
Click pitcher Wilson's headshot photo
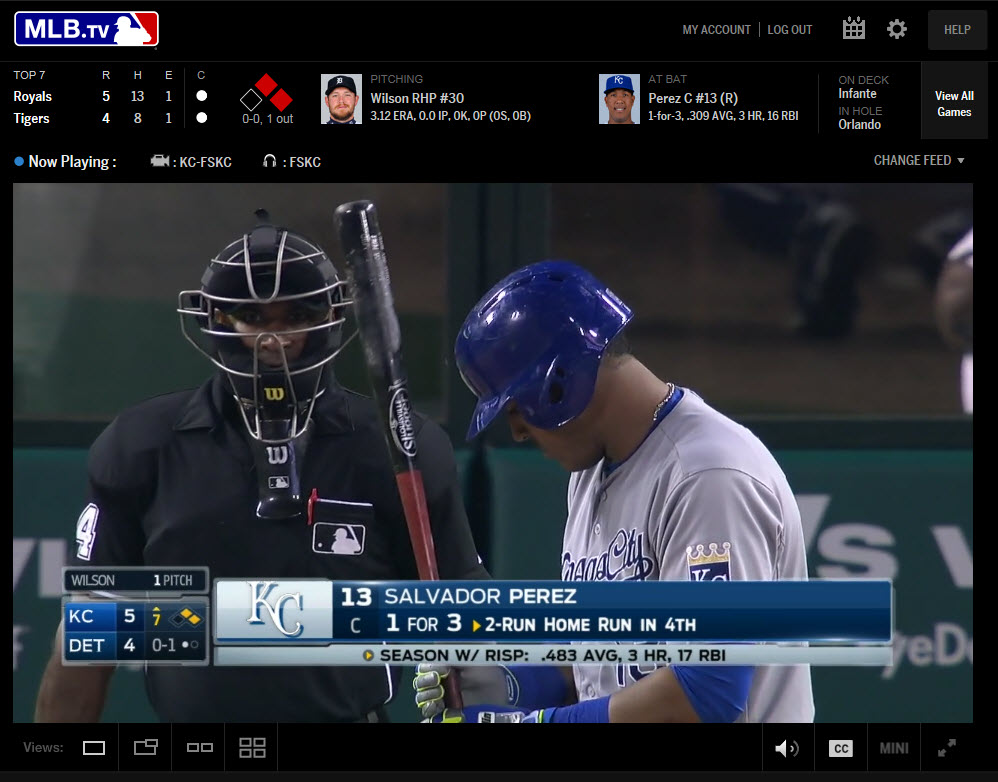pyautogui.click(x=341, y=99)
